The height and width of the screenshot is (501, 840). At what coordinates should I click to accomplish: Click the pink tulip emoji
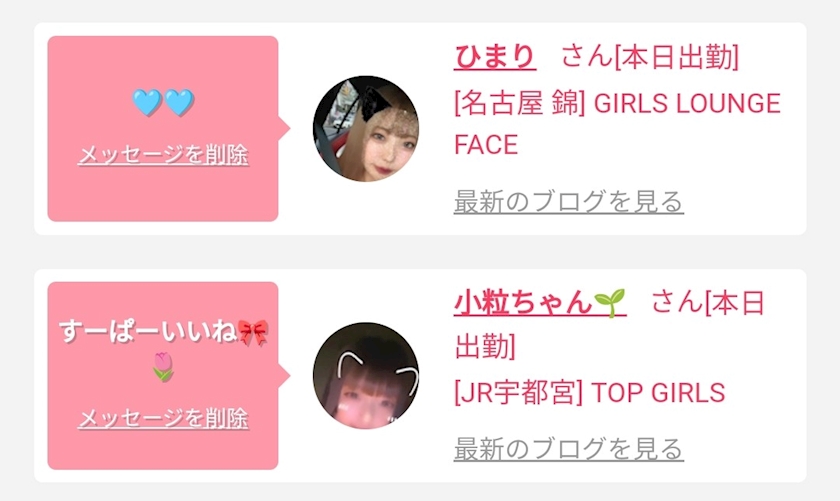click(163, 367)
